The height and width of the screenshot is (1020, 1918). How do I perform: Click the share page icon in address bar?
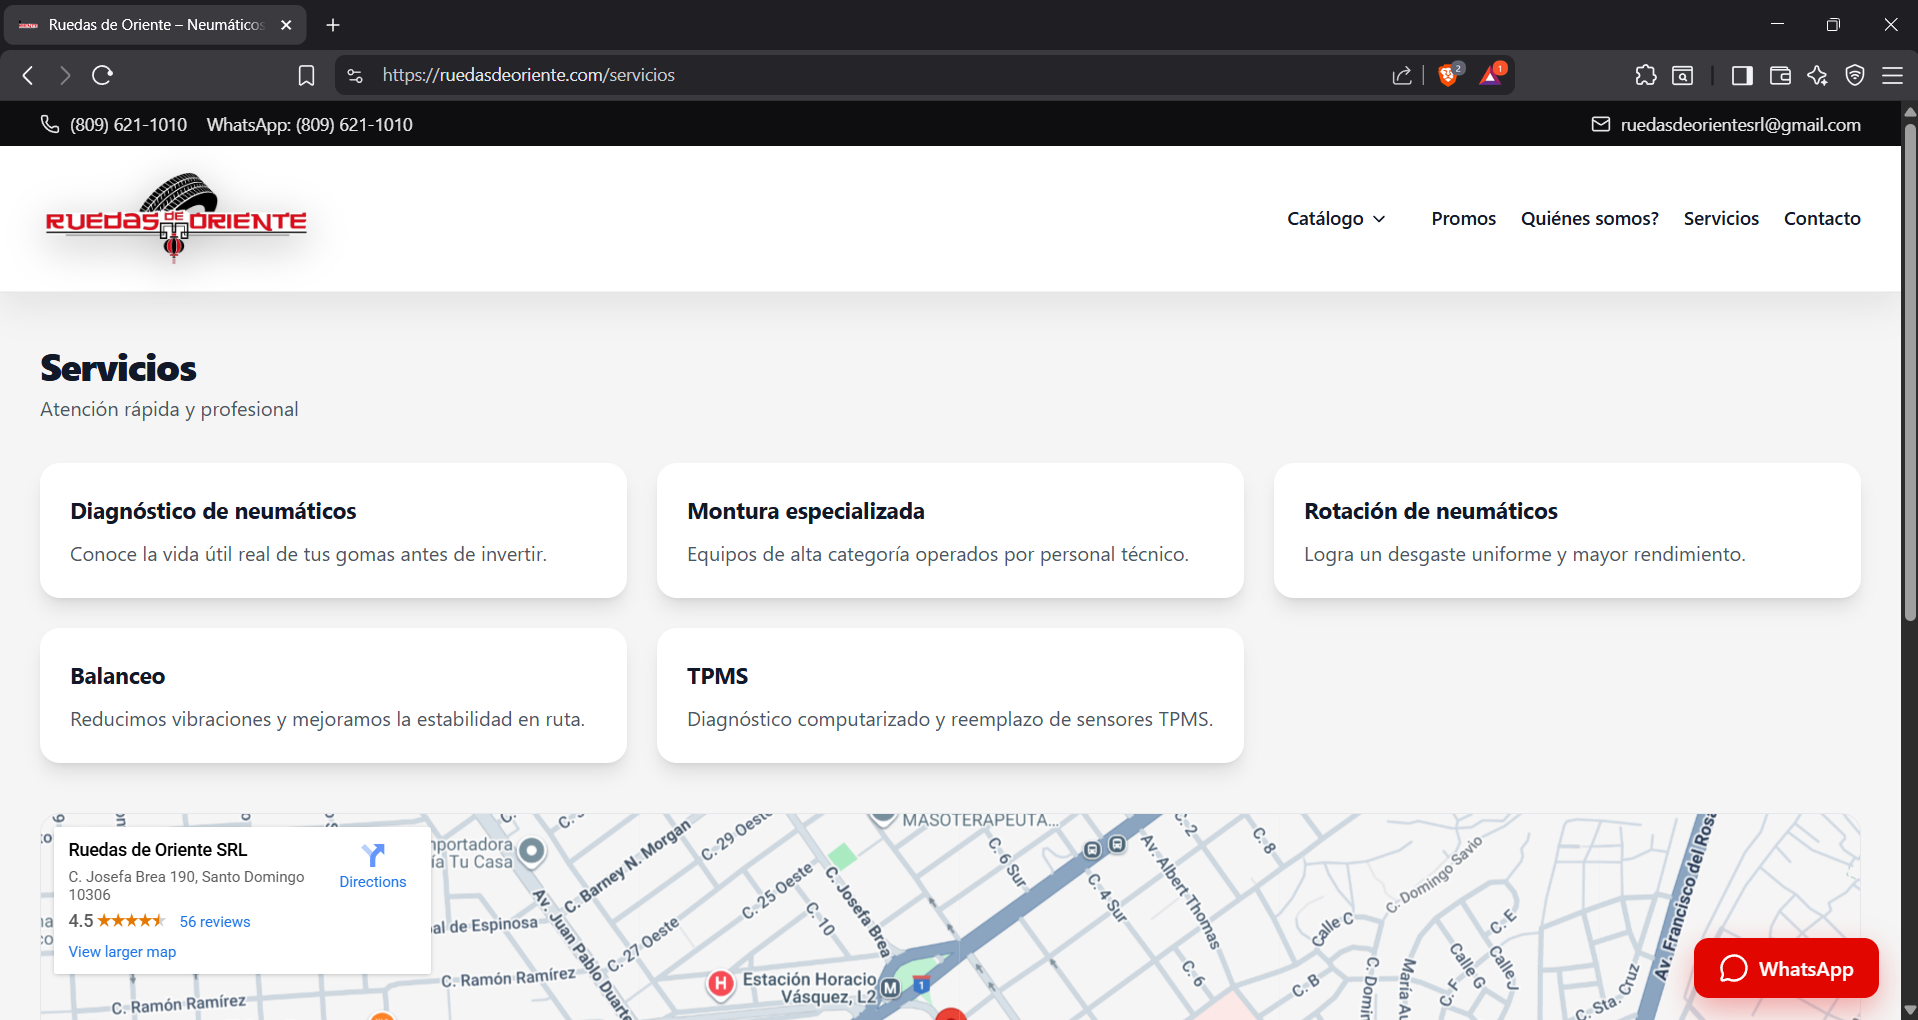click(x=1401, y=75)
